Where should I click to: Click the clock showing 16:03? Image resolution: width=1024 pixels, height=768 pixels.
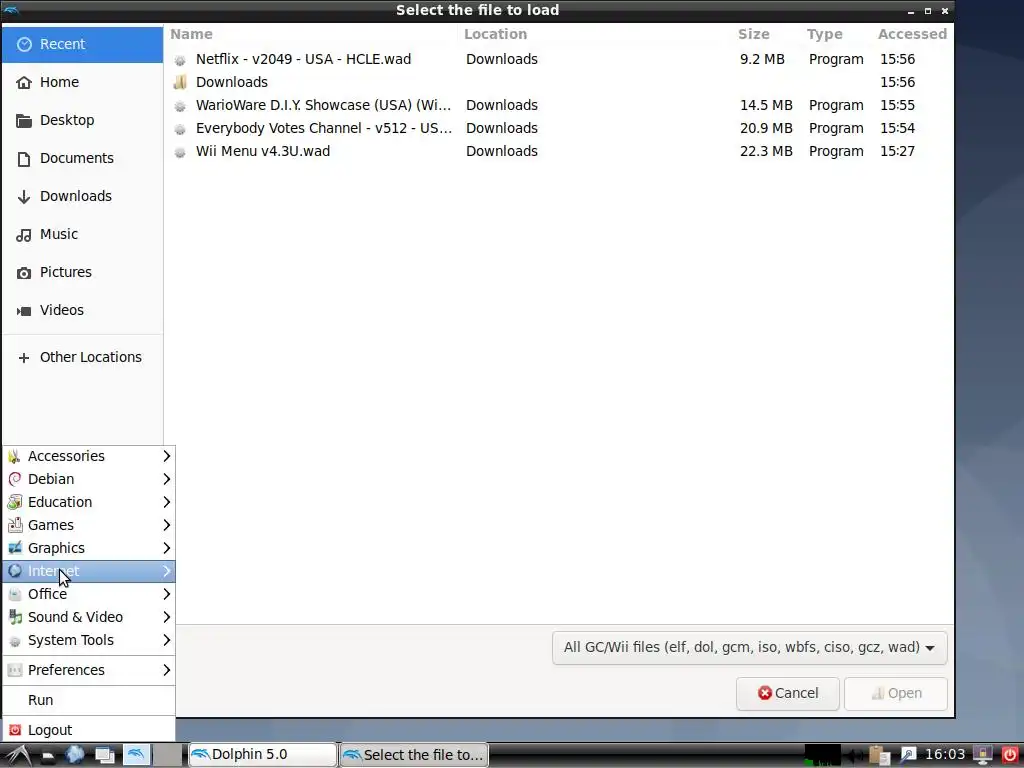(945, 755)
